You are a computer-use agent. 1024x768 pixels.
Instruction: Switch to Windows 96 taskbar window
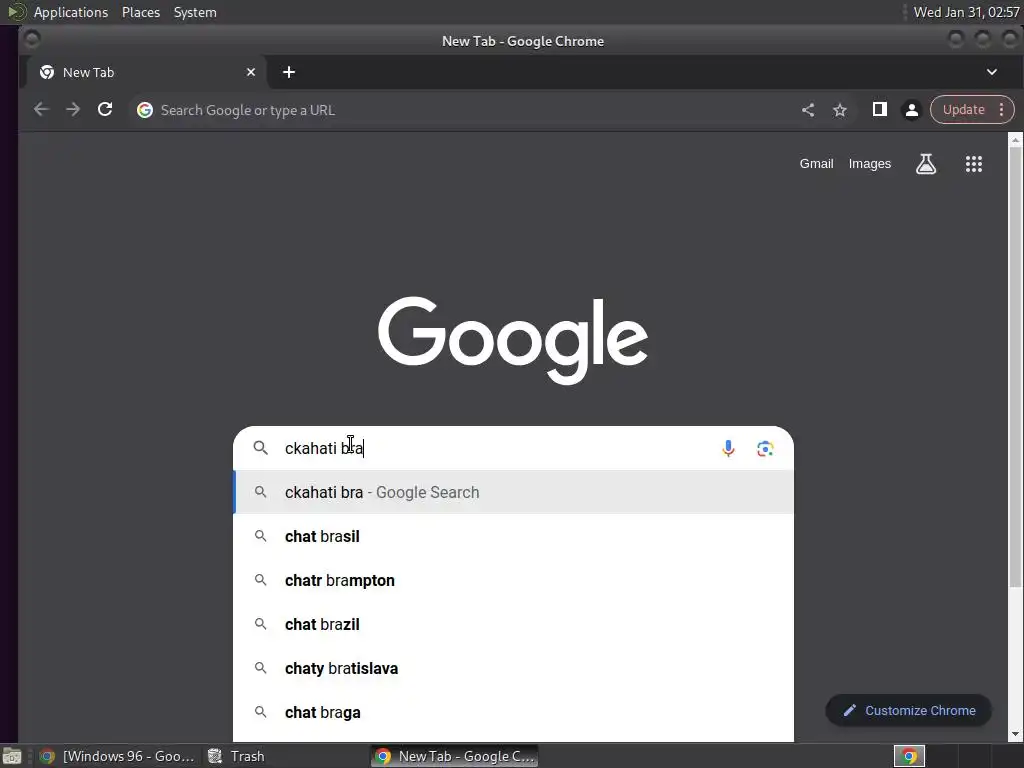[x=118, y=756]
